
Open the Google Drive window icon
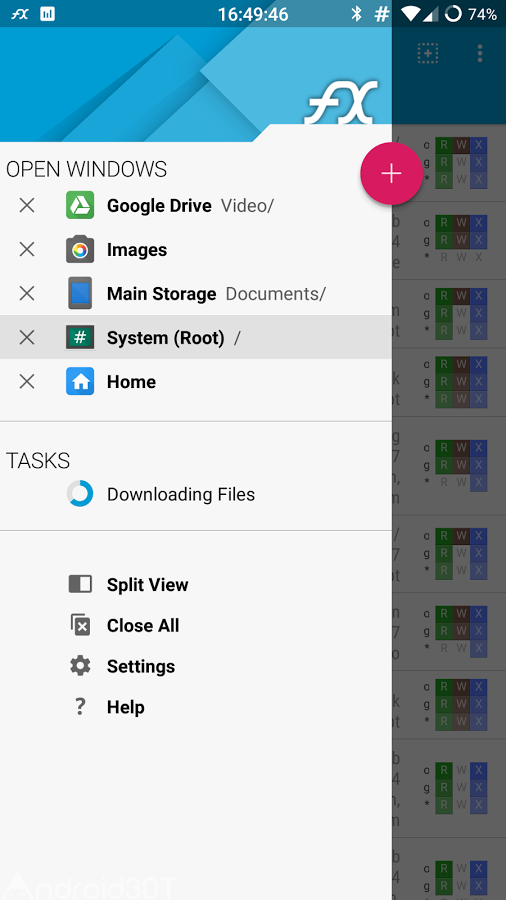(80, 205)
